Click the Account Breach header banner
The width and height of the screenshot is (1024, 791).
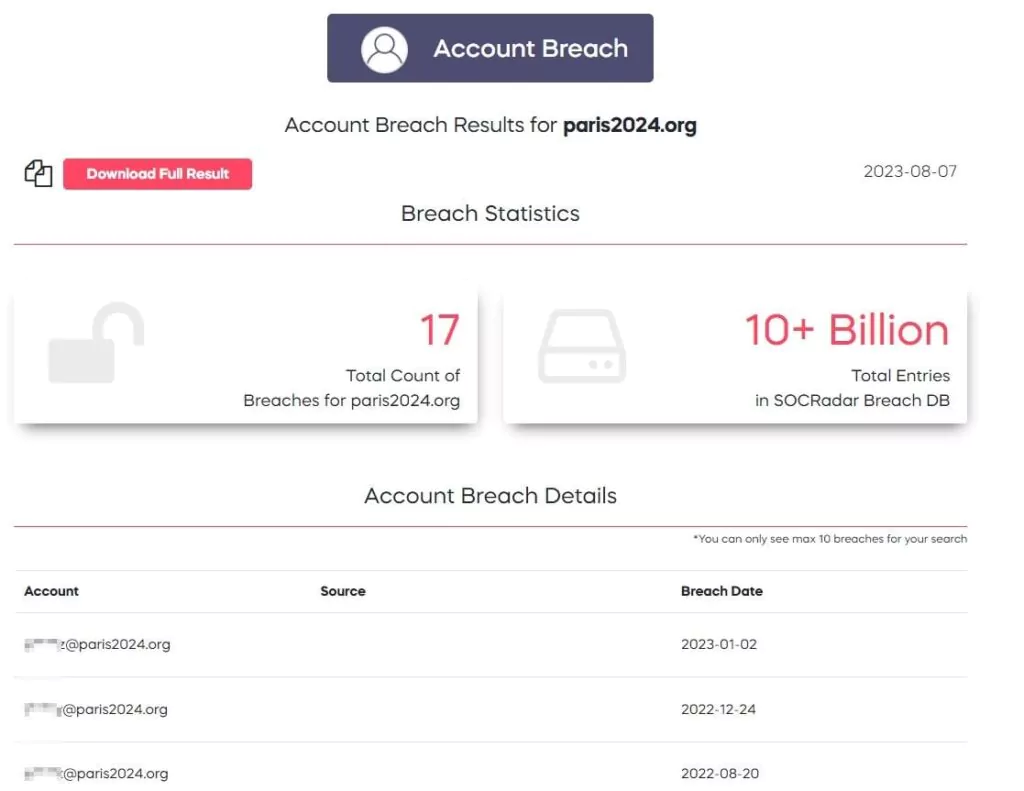tap(490, 48)
